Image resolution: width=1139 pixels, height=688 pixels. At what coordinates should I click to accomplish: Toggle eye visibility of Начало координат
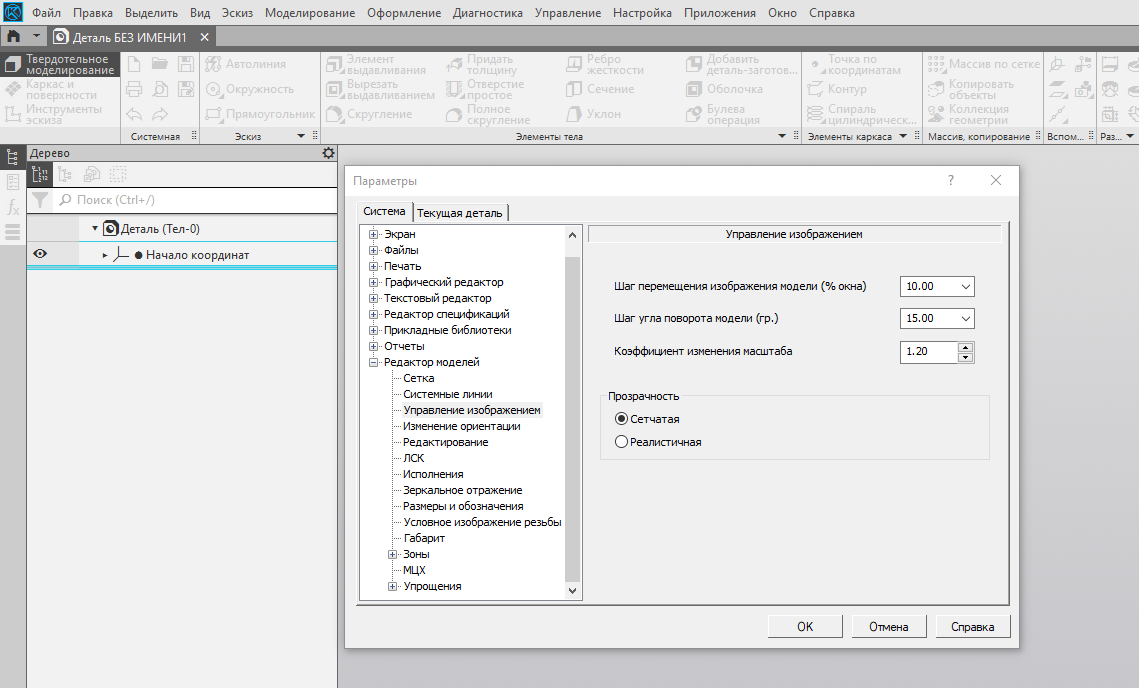(40, 255)
